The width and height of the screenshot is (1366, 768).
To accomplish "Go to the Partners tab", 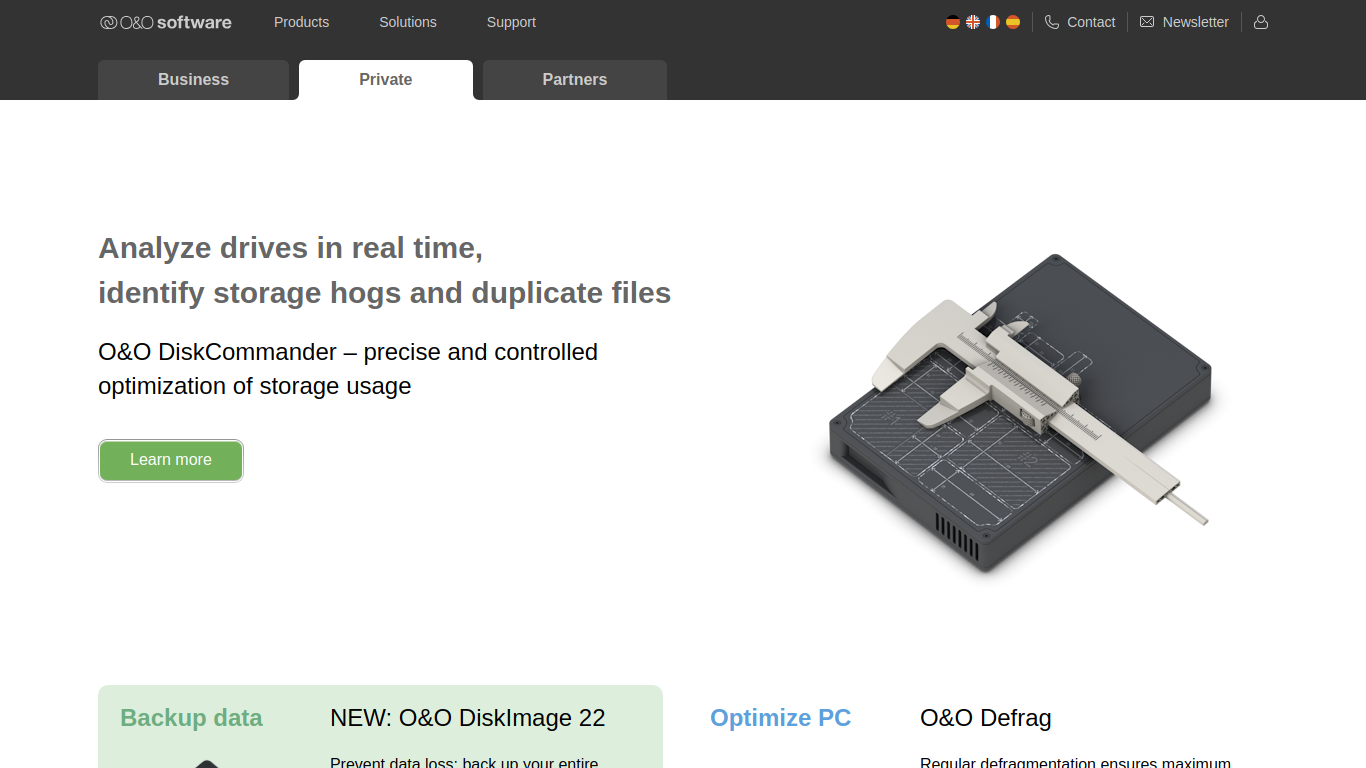I will pyautogui.click(x=575, y=80).
